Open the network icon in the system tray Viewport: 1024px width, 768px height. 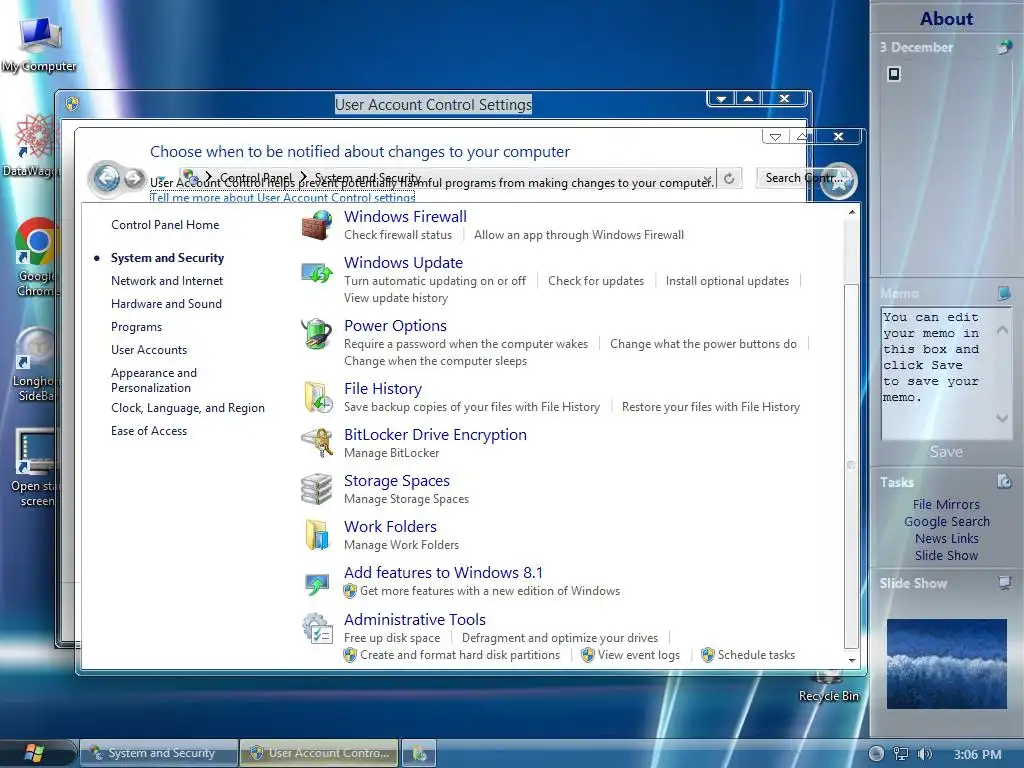tap(901, 754)
